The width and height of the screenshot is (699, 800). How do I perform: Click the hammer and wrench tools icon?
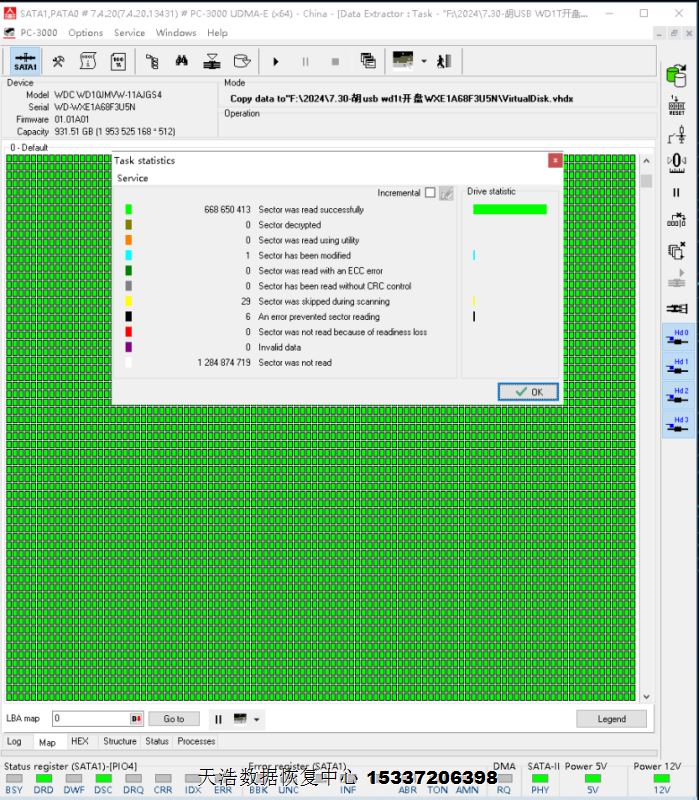pos(58,61)
